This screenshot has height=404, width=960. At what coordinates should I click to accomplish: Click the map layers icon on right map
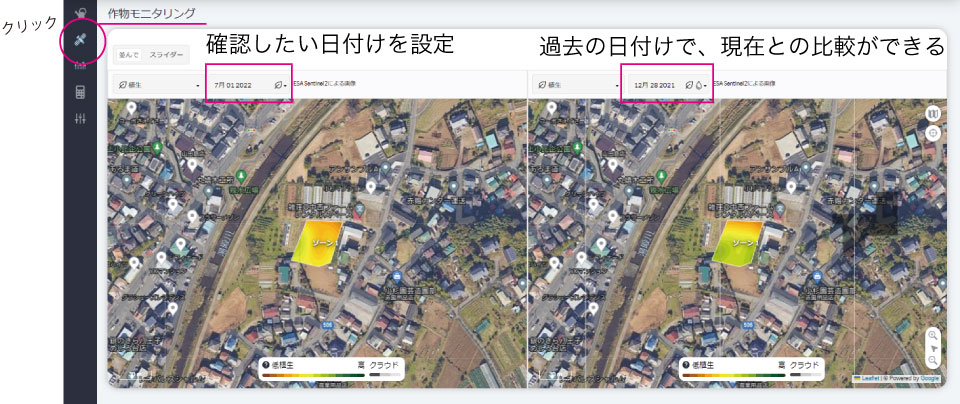point(932,113)
